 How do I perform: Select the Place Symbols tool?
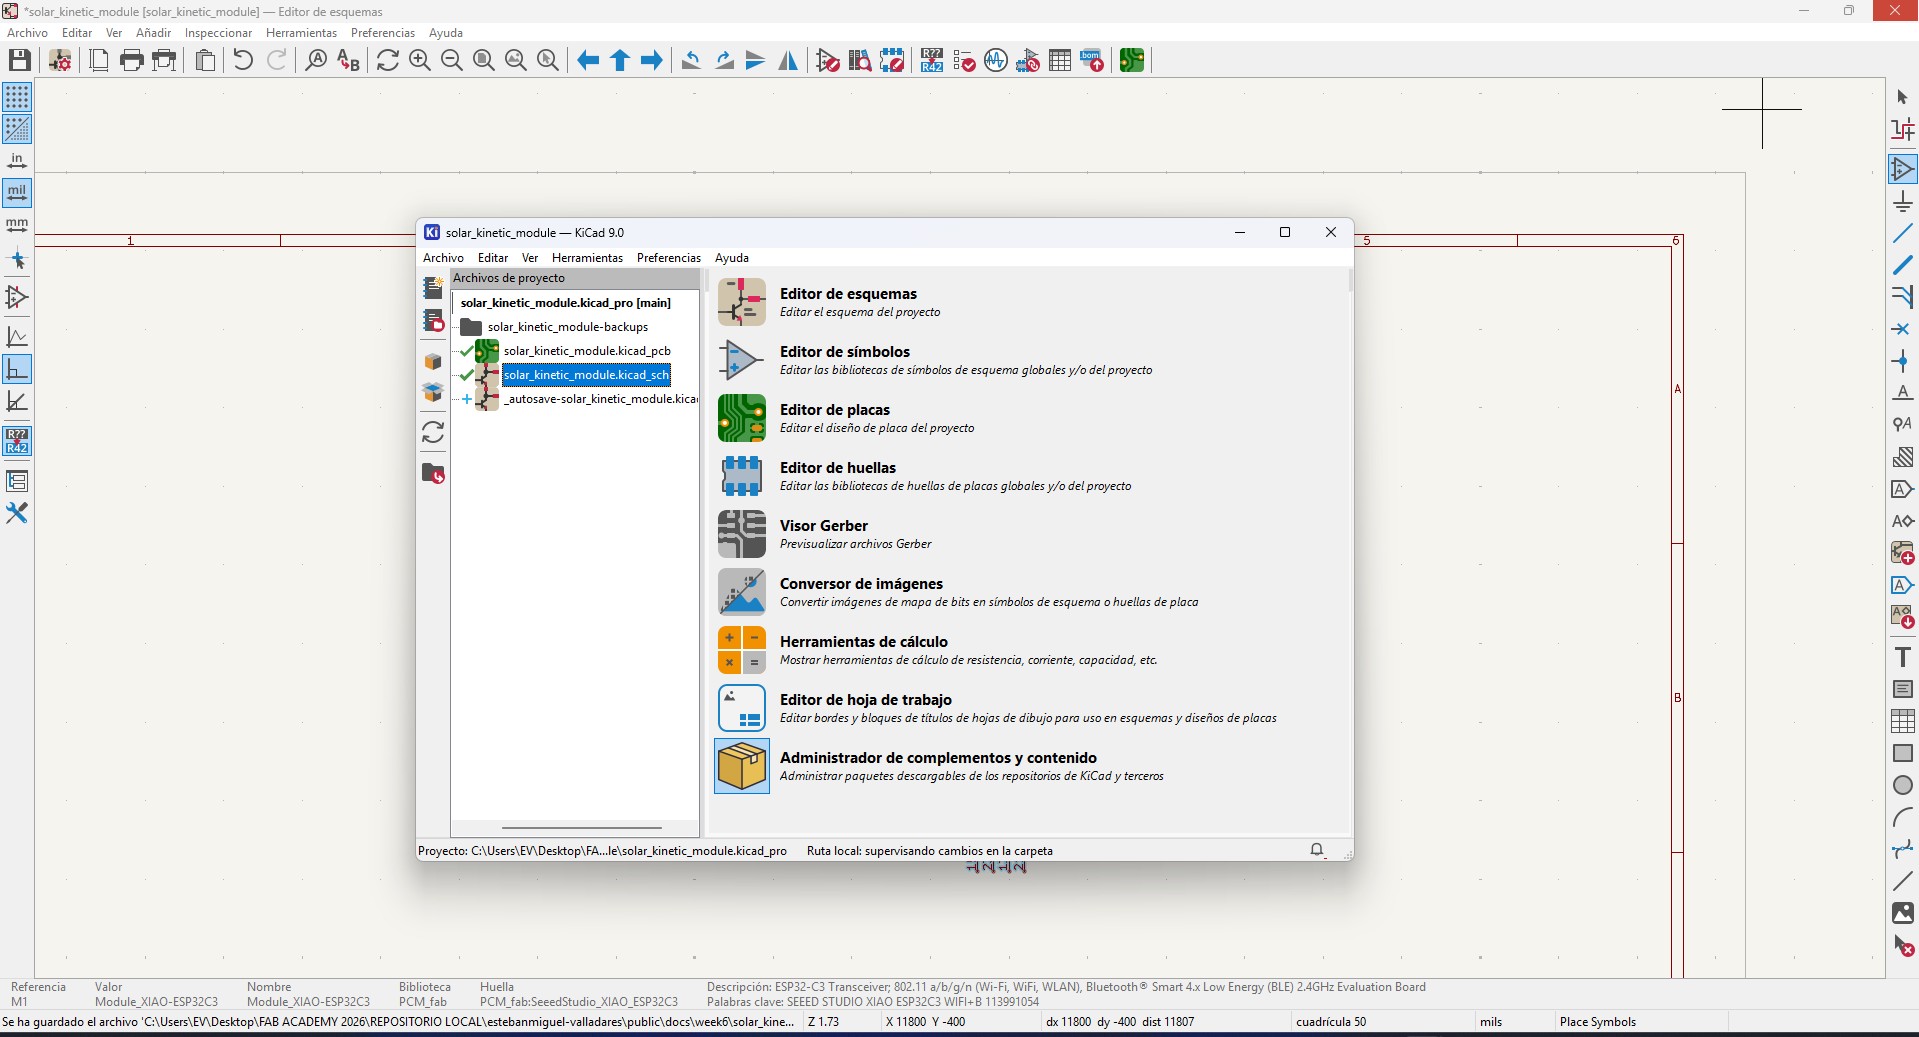click(1902, 169)
